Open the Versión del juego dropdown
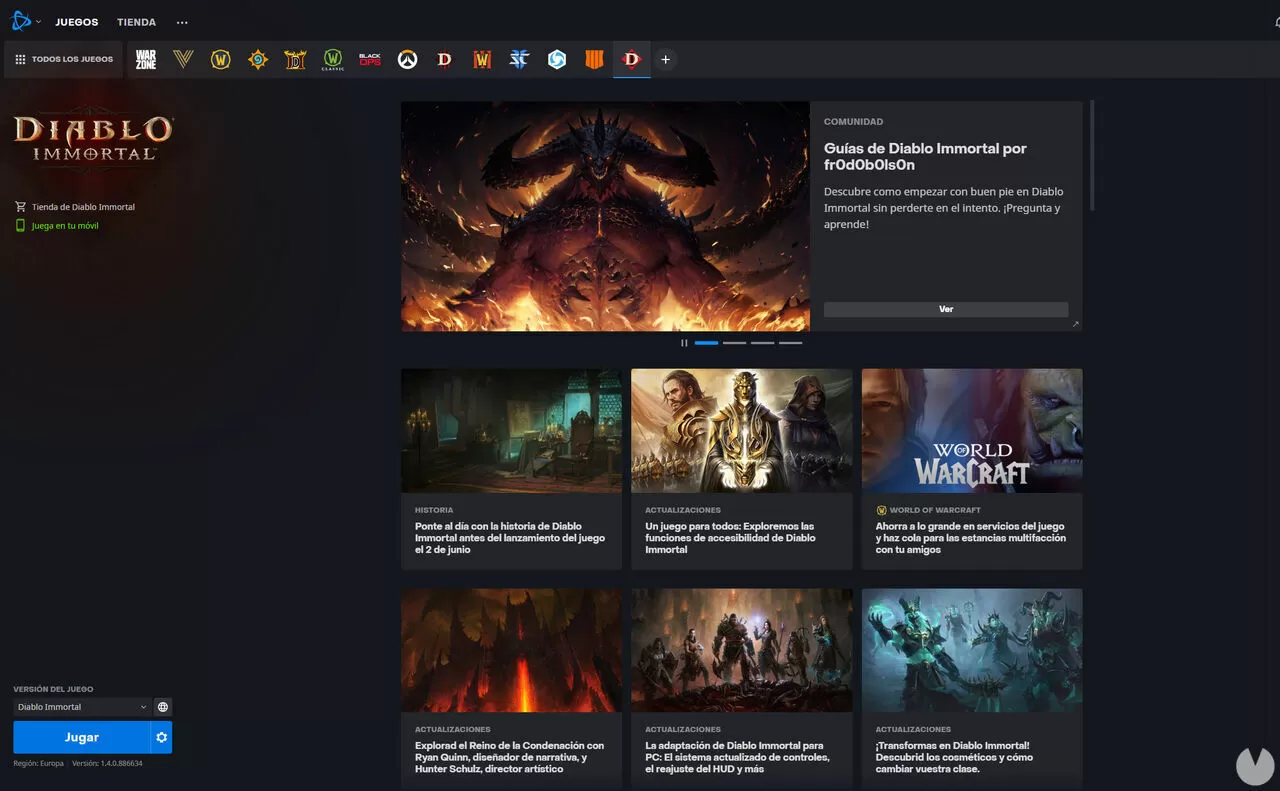Viewport: 1280px width, 791px height. (82, 707)
